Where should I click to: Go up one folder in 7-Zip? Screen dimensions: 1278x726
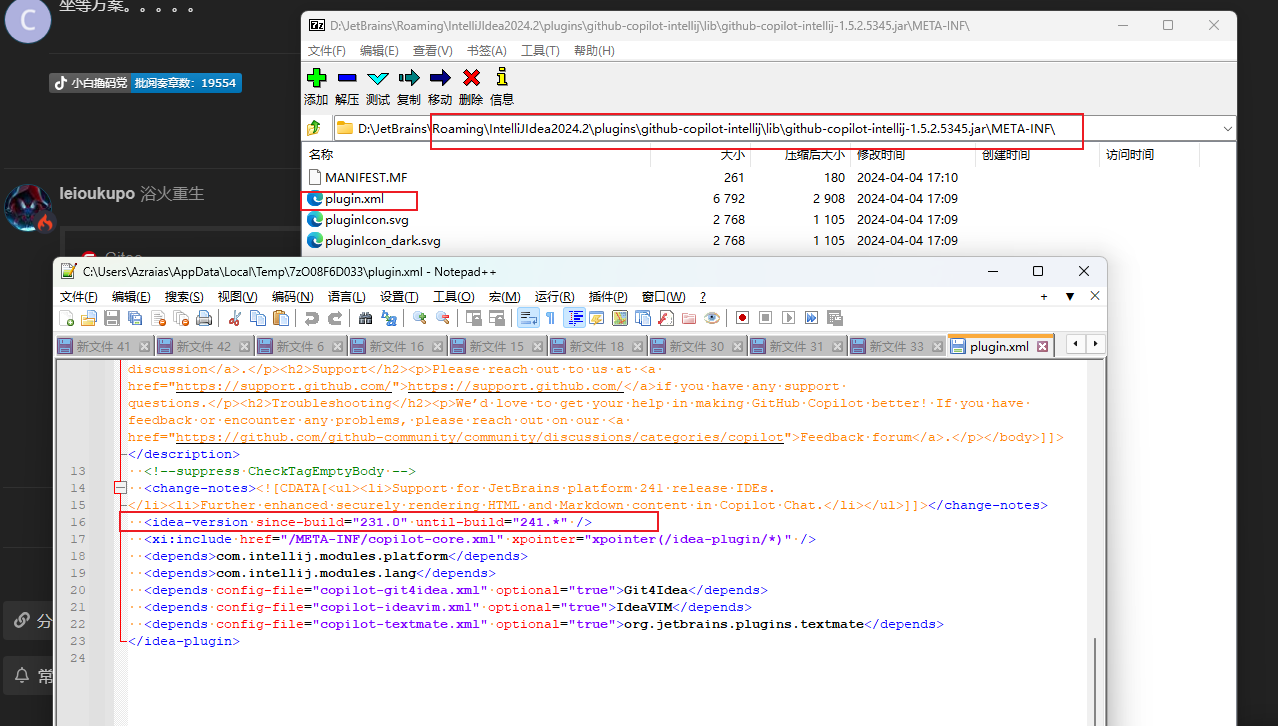click(x=315, y=128)
